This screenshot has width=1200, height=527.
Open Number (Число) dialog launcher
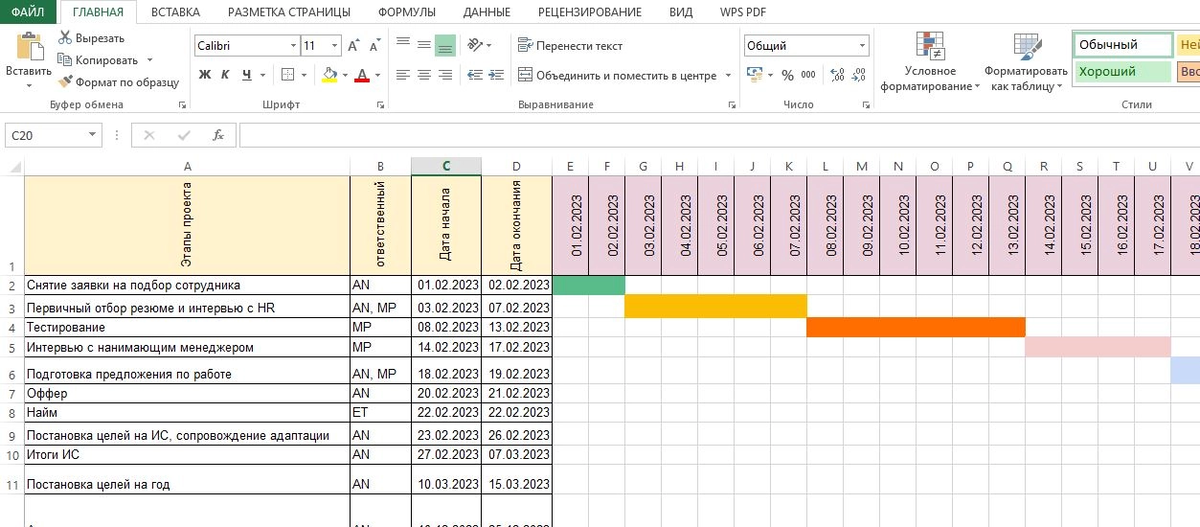click(865, 105)
